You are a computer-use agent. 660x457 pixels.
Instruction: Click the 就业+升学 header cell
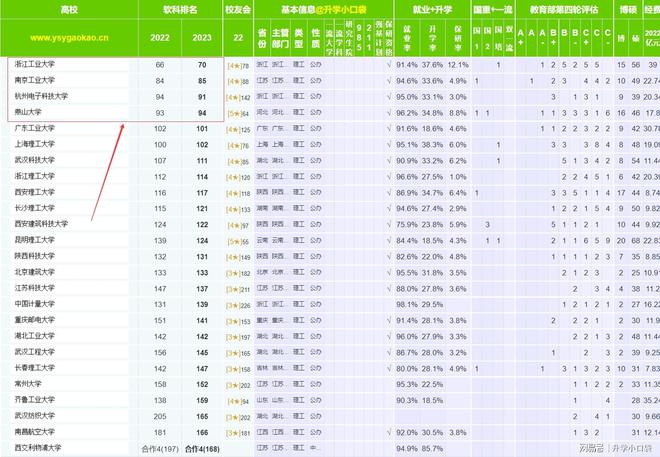[432, 9]
